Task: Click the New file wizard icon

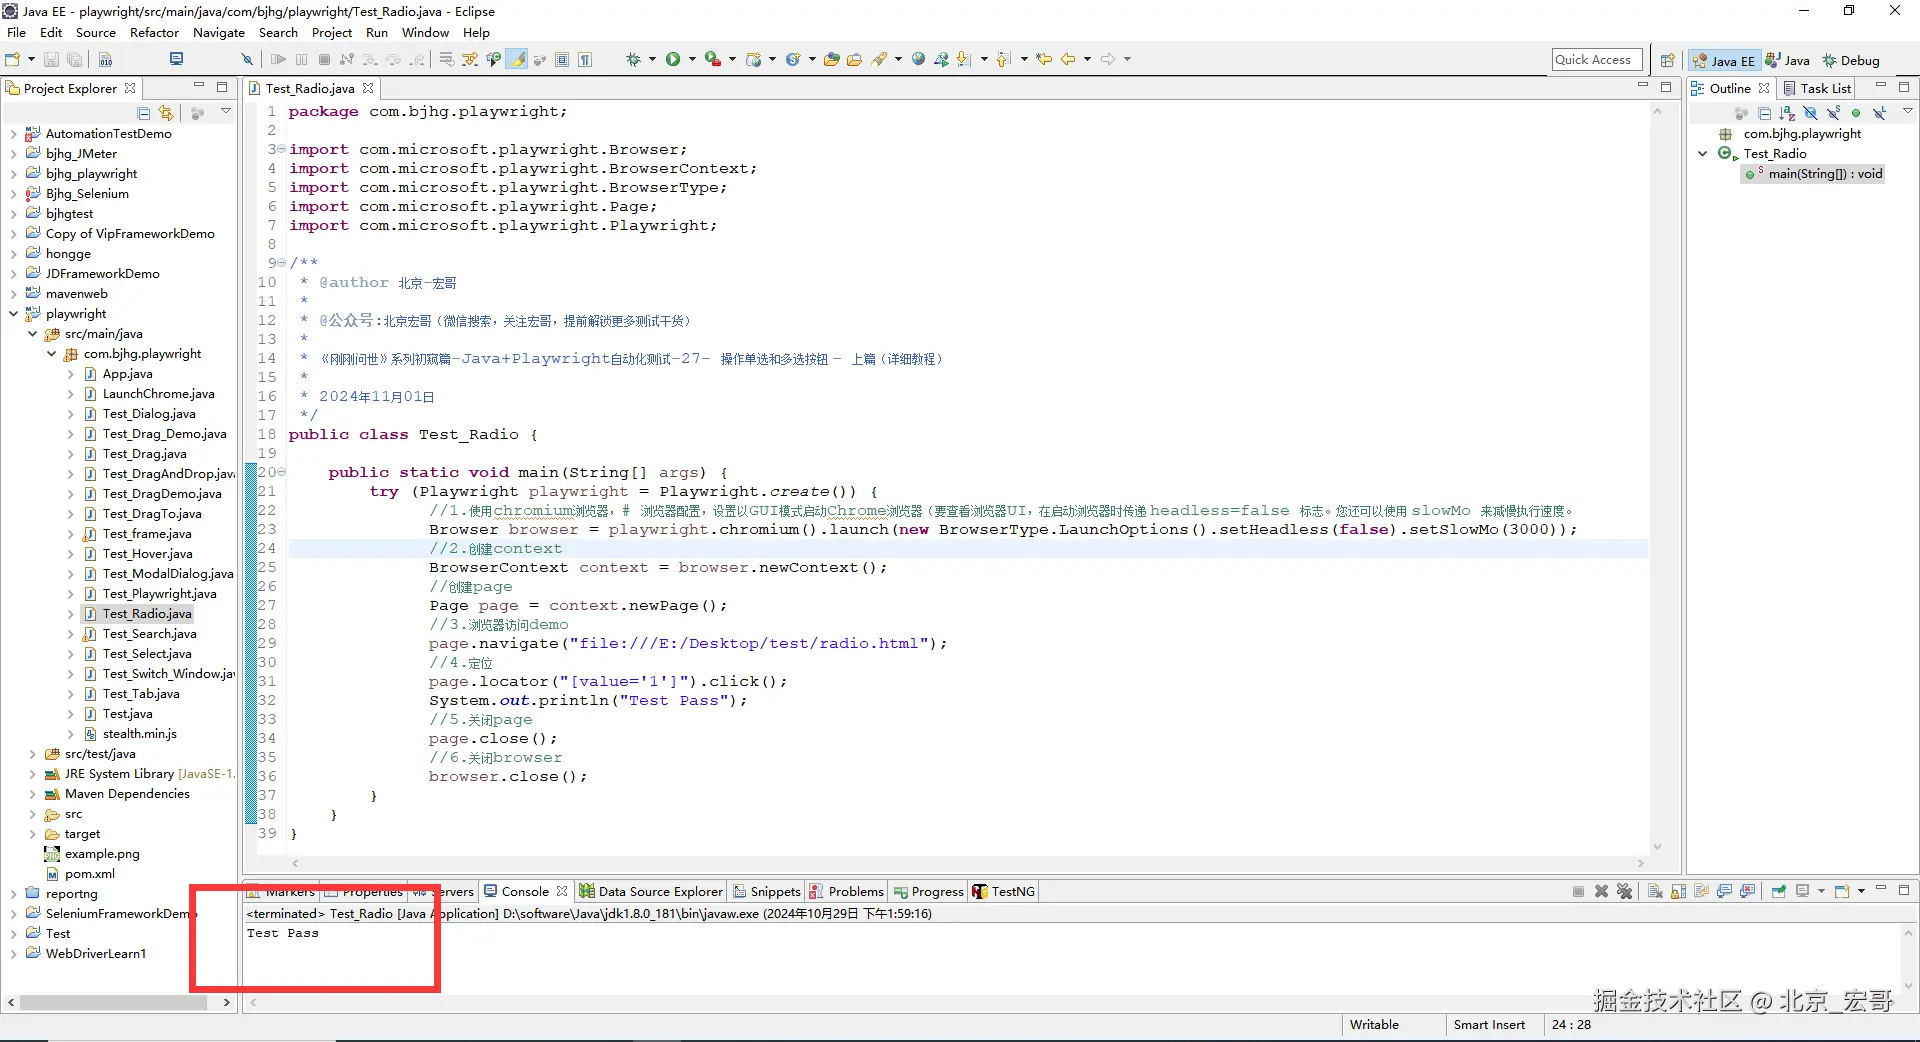Action: click(14, 60)
